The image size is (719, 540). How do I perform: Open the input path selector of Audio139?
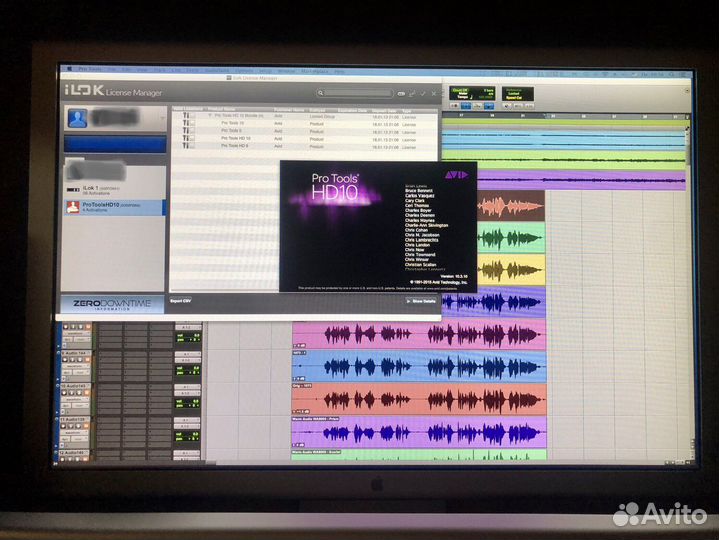coord(187,420)
